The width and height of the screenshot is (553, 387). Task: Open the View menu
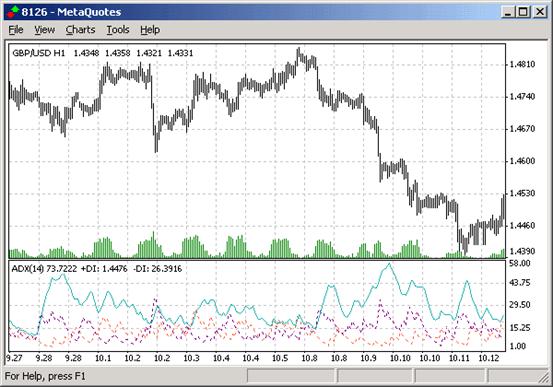click(44, 30)
